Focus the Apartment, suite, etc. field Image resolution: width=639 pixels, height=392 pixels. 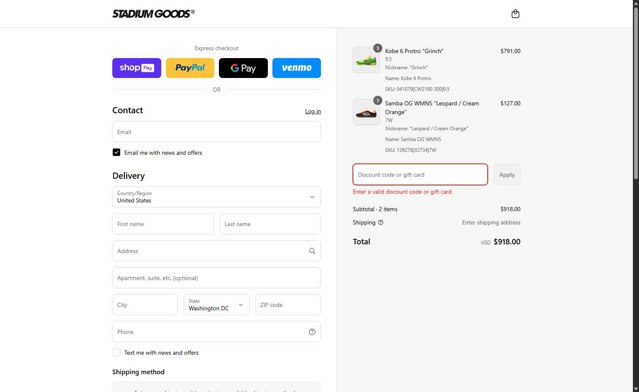[216, 278]
